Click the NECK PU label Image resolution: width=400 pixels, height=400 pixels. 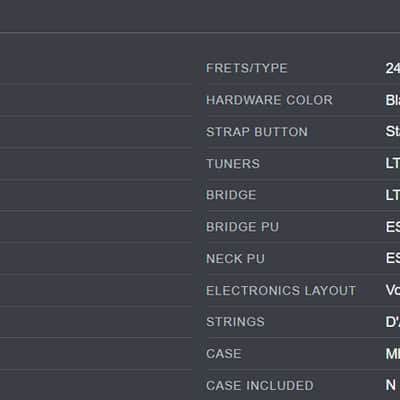tap(235, 259)
